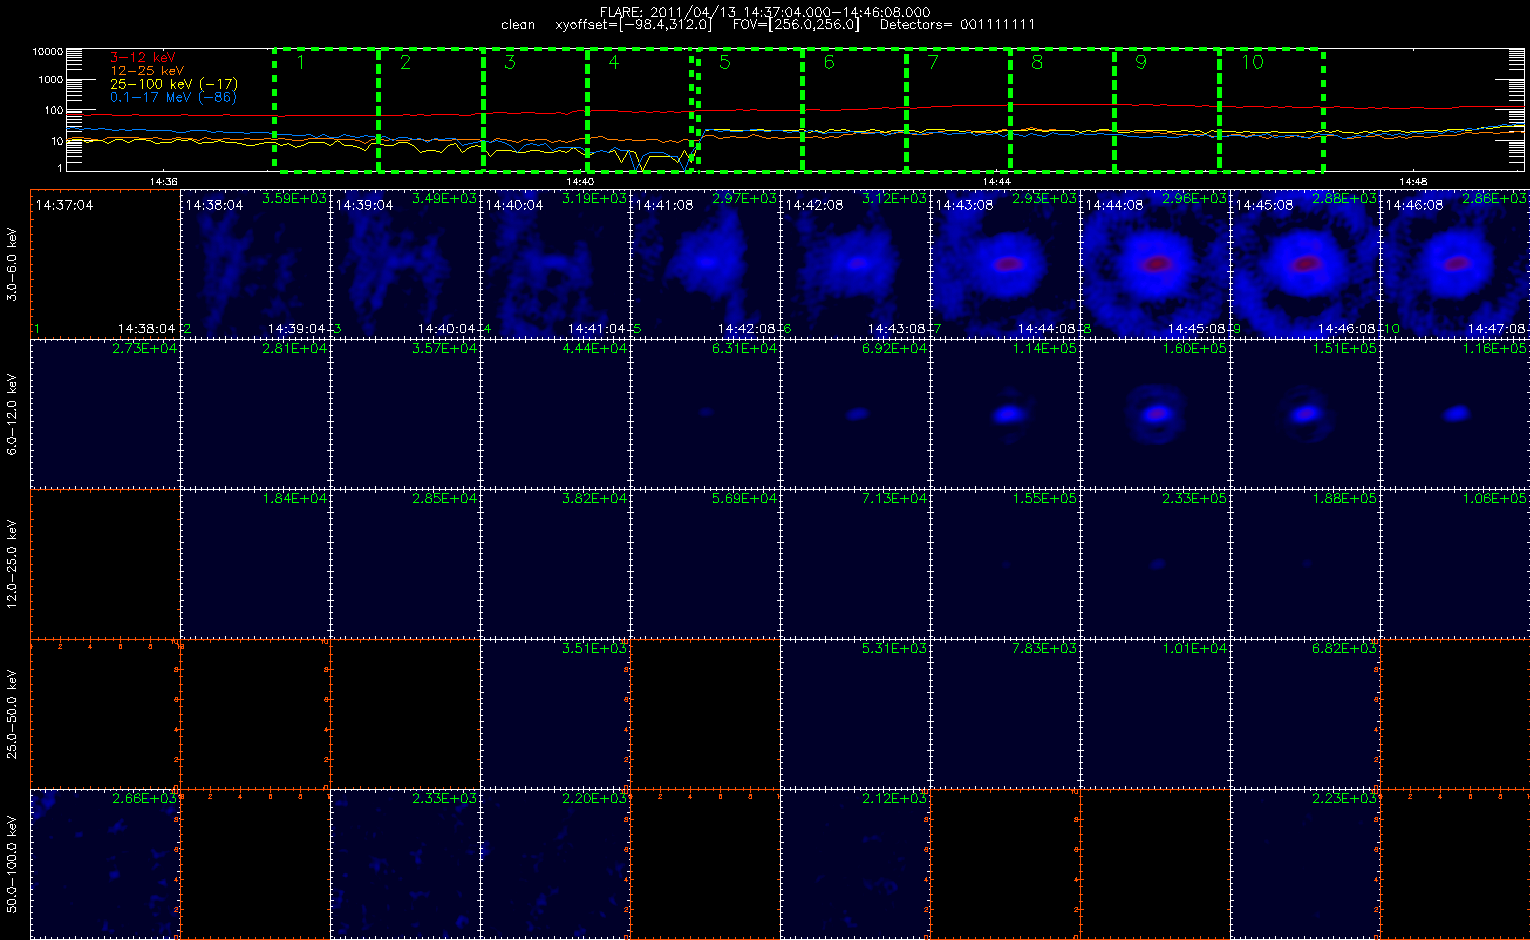Select the 6-12 keV image with peak 1.60E+05
Screen dimensions: 1530x940
pyautogui.click(x=1155, y=413)
